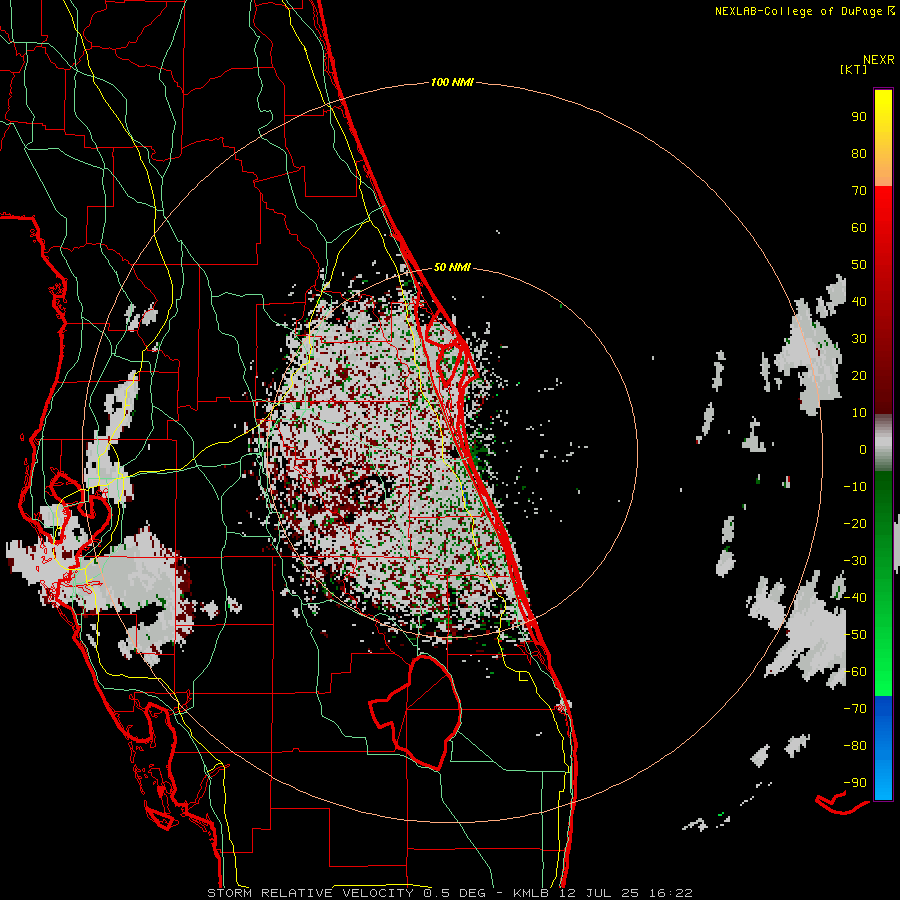Click the 0.5 DEG elevation text in caption
Screen dimensions: 900x900
click(454, 893)
